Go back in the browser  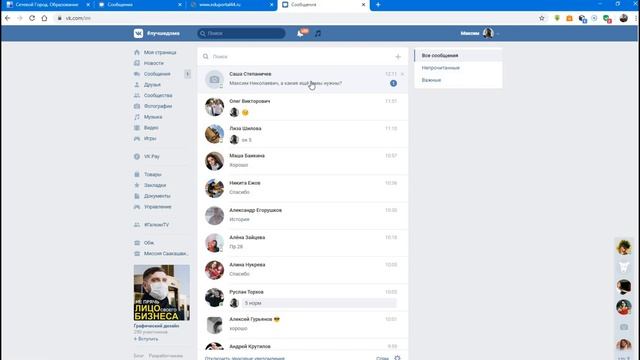(7, 18)
